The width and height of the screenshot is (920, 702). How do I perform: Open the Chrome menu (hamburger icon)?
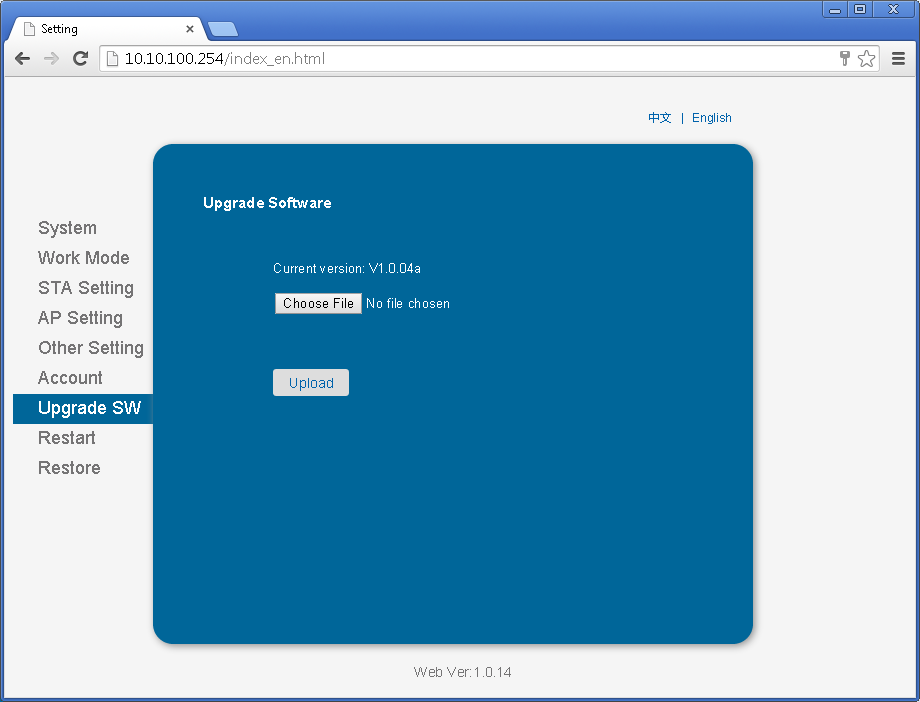(x=898, y=59)
